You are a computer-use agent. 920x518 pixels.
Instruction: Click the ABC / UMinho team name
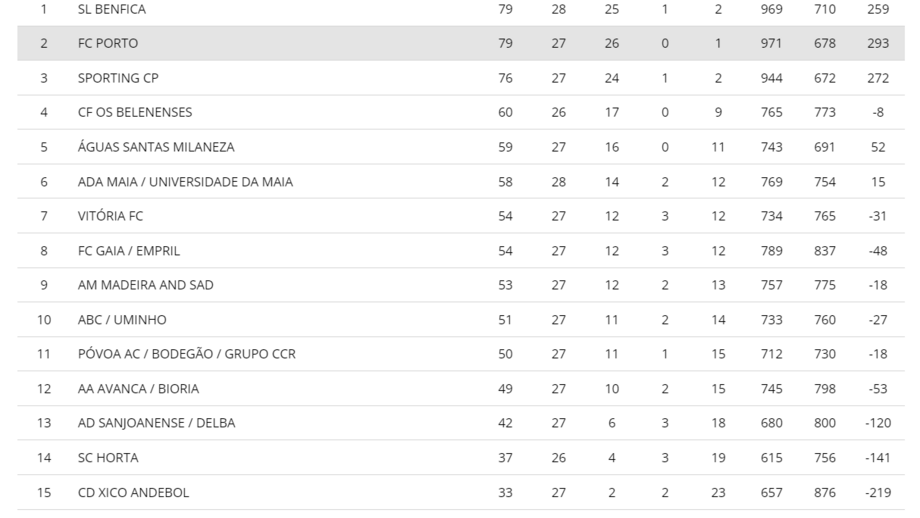click(x=122, y=320)
